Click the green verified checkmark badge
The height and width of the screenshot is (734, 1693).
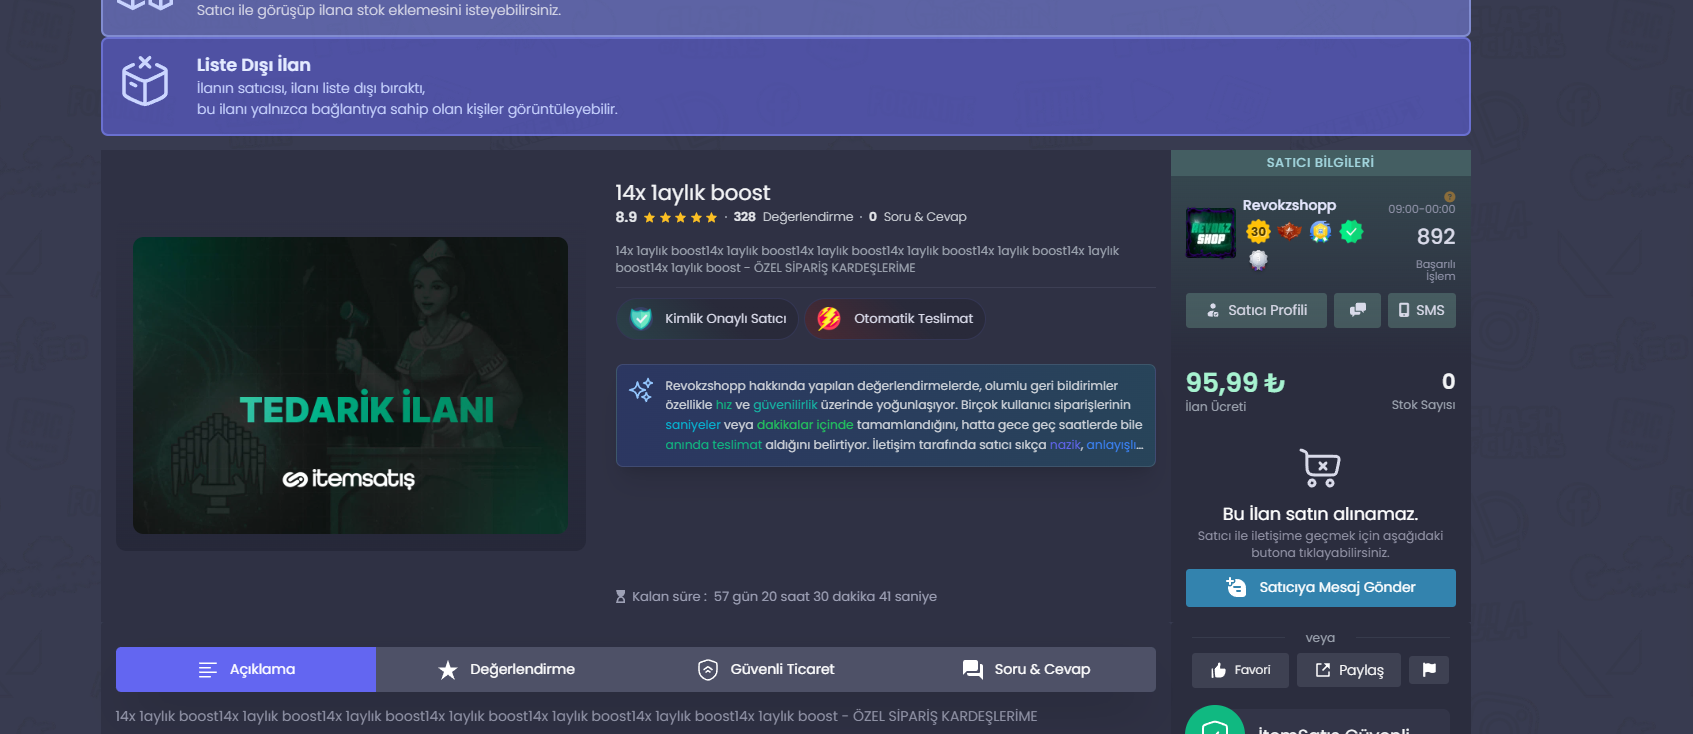[1351, 232]
